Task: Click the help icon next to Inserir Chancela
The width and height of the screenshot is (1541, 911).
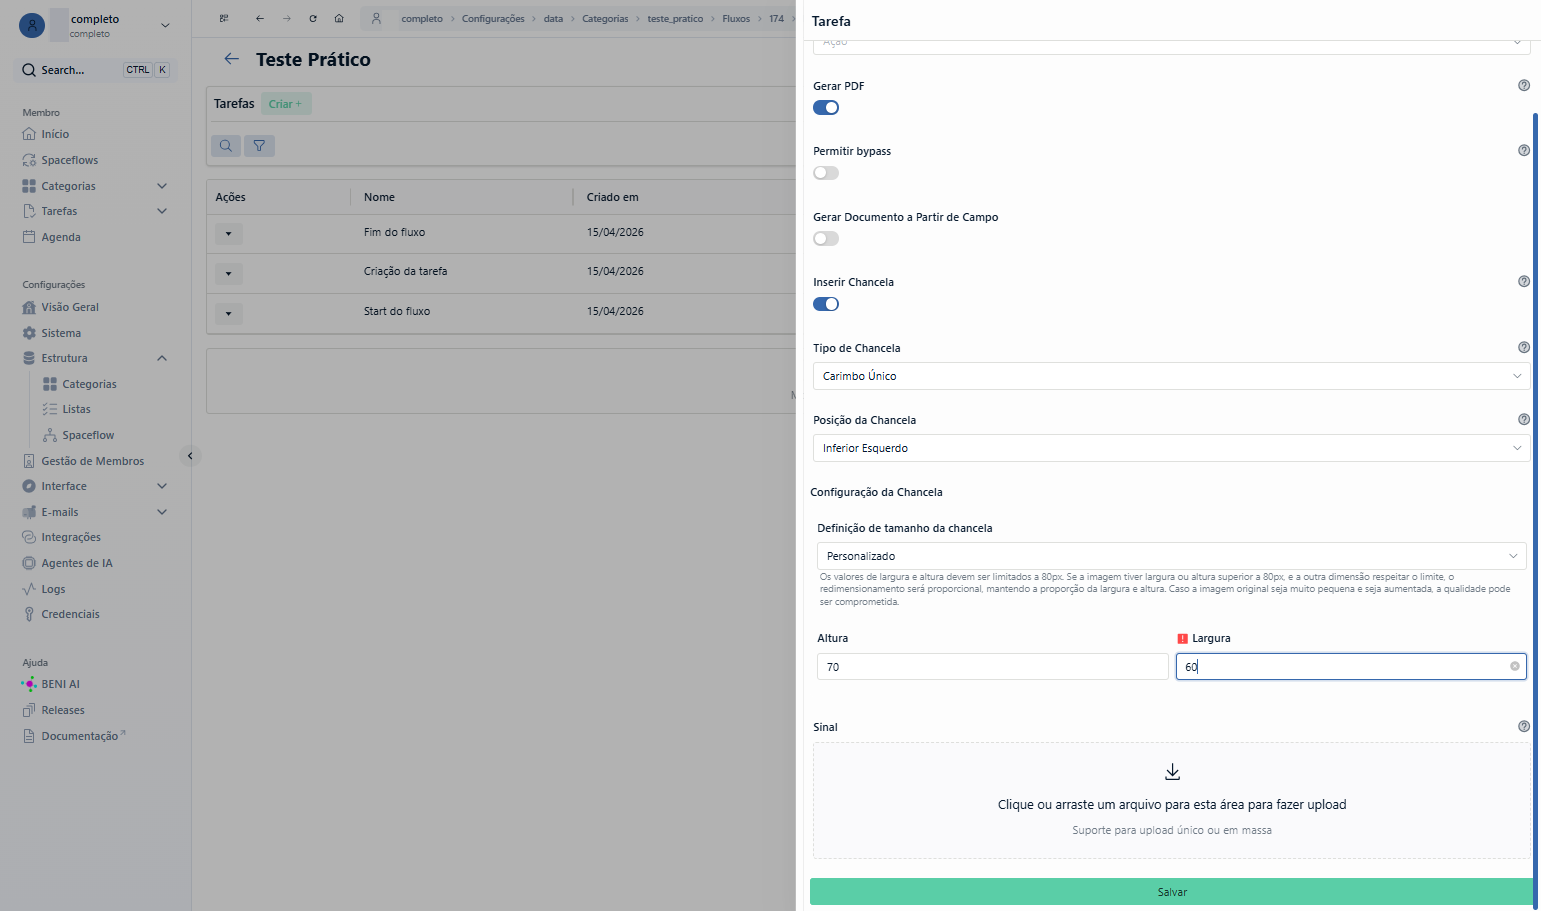Action: [x=1524, y=281]
